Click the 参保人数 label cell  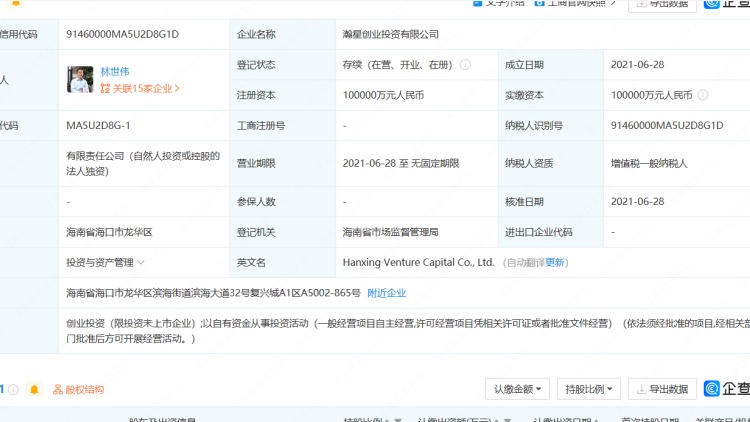click(x=283, y=201)
